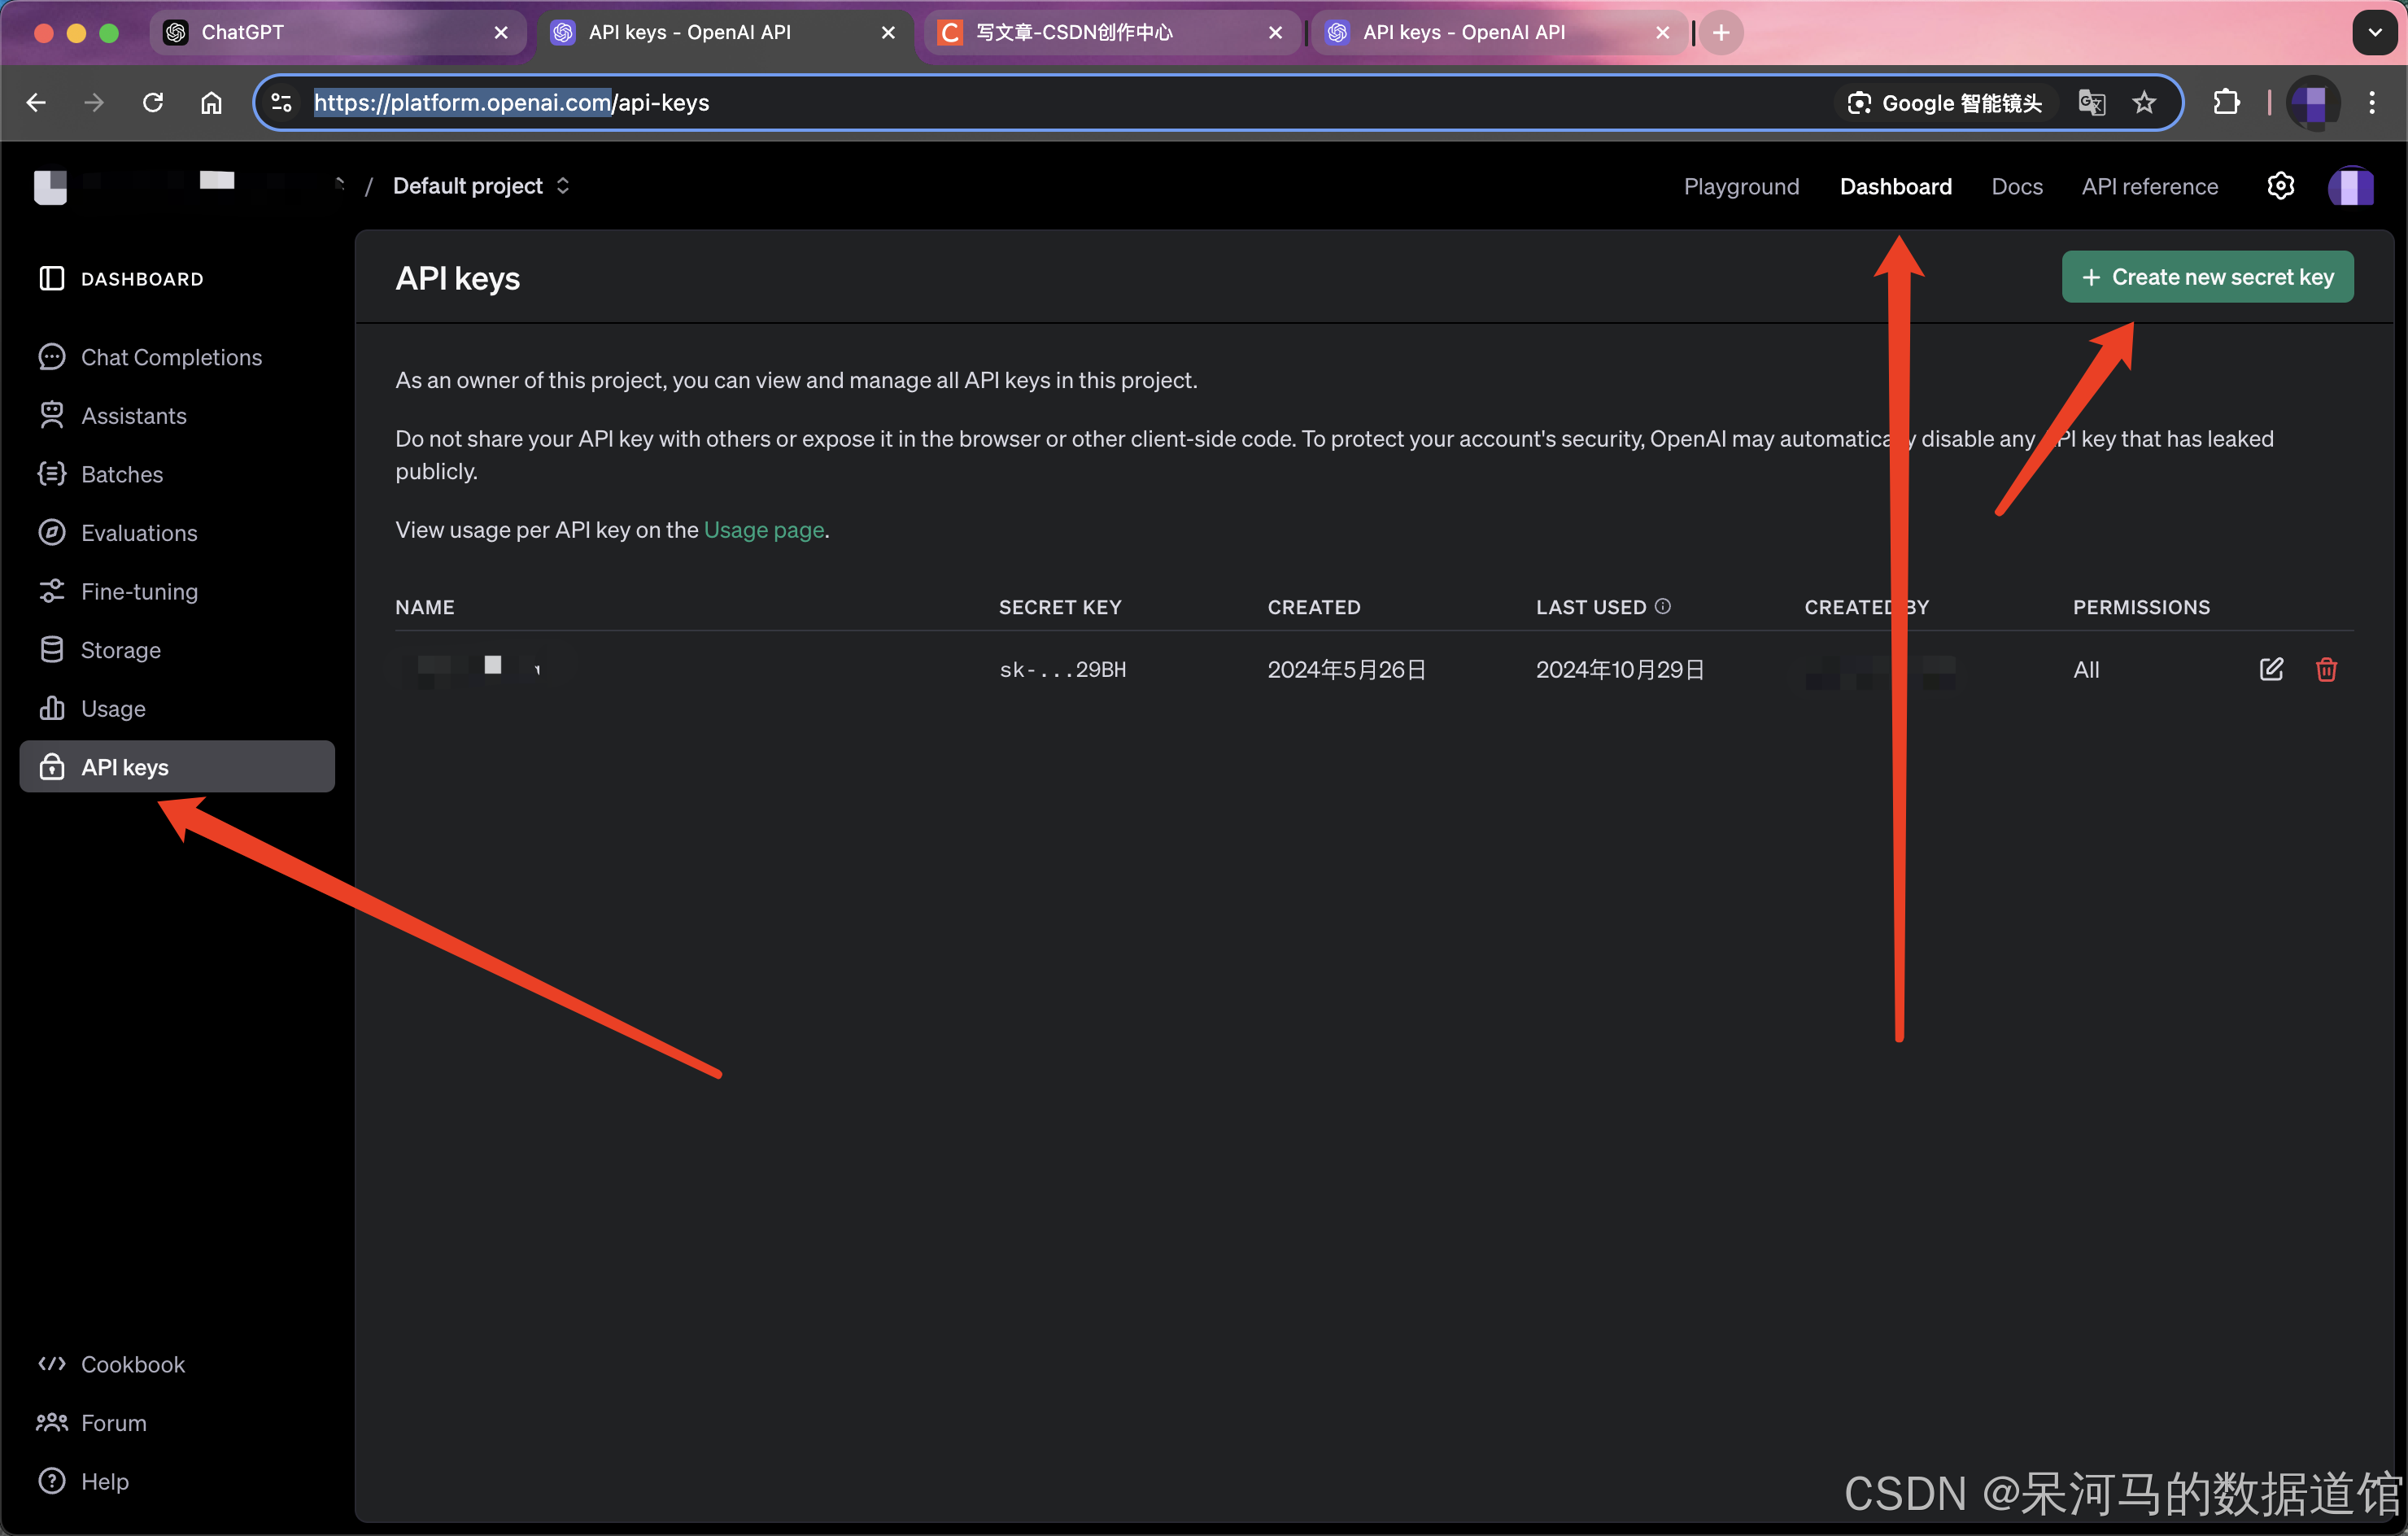Click the Google Translate icon in address bar
This screenshot has height=1536, width=2408.
2091,102
